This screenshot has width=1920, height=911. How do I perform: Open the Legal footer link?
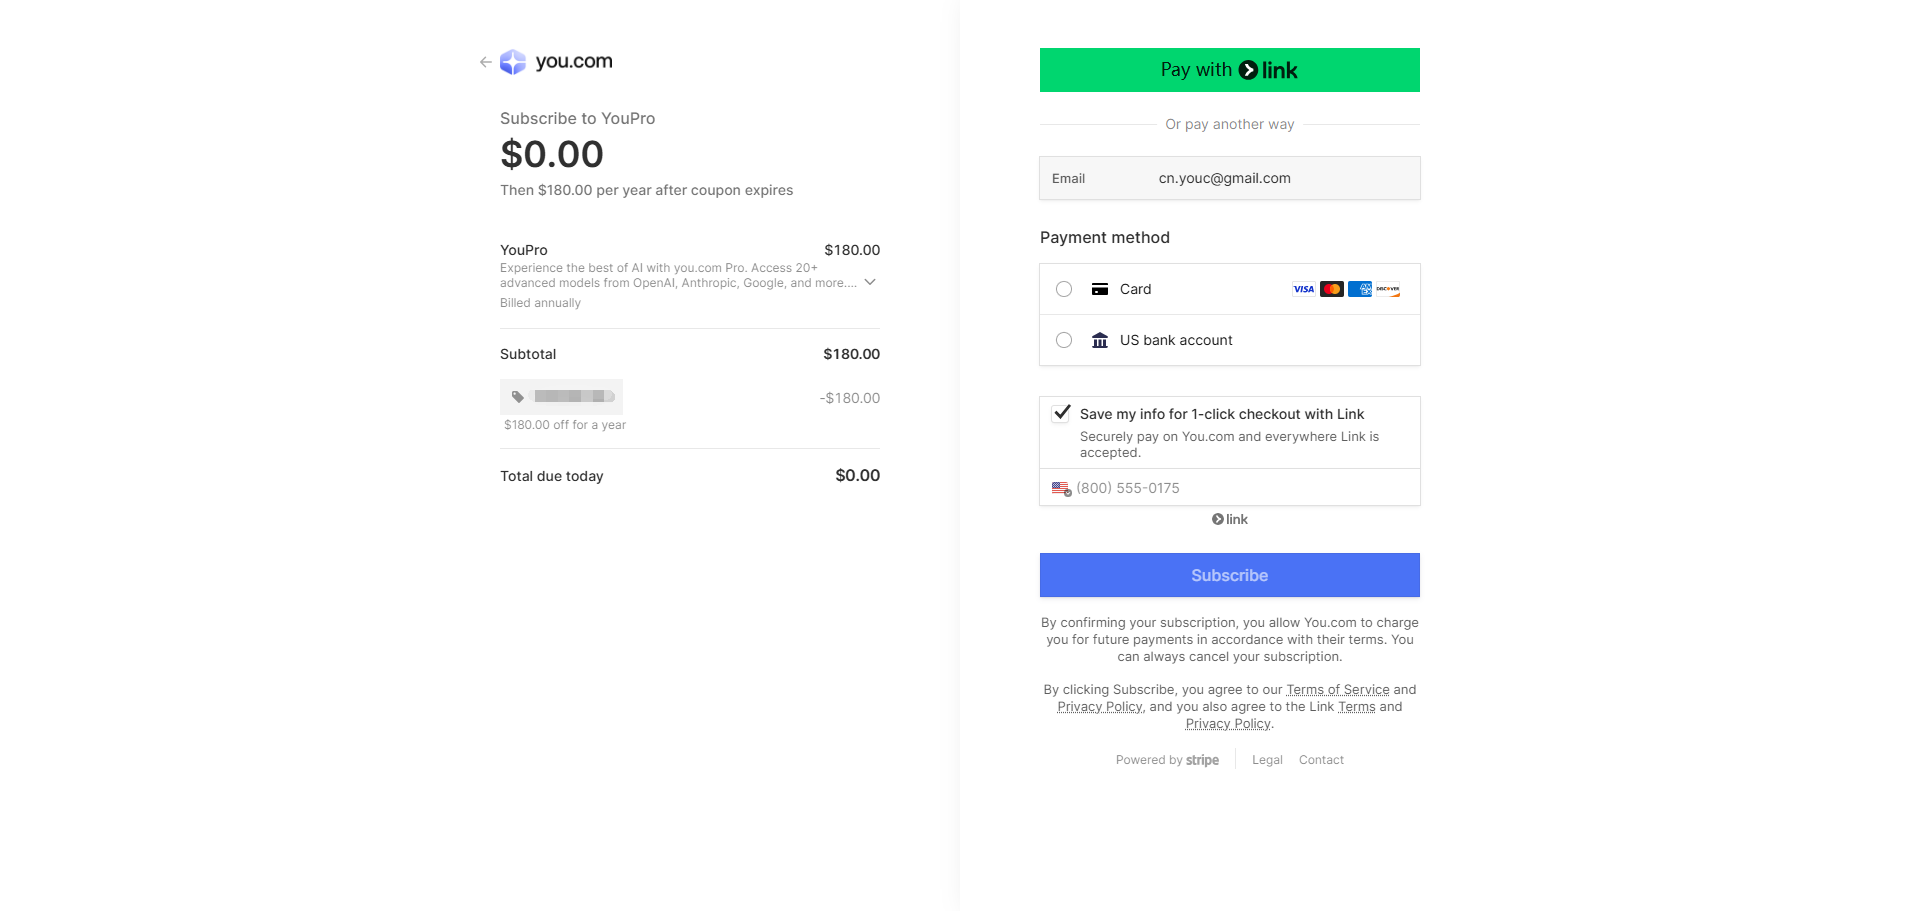(1267, 760)
